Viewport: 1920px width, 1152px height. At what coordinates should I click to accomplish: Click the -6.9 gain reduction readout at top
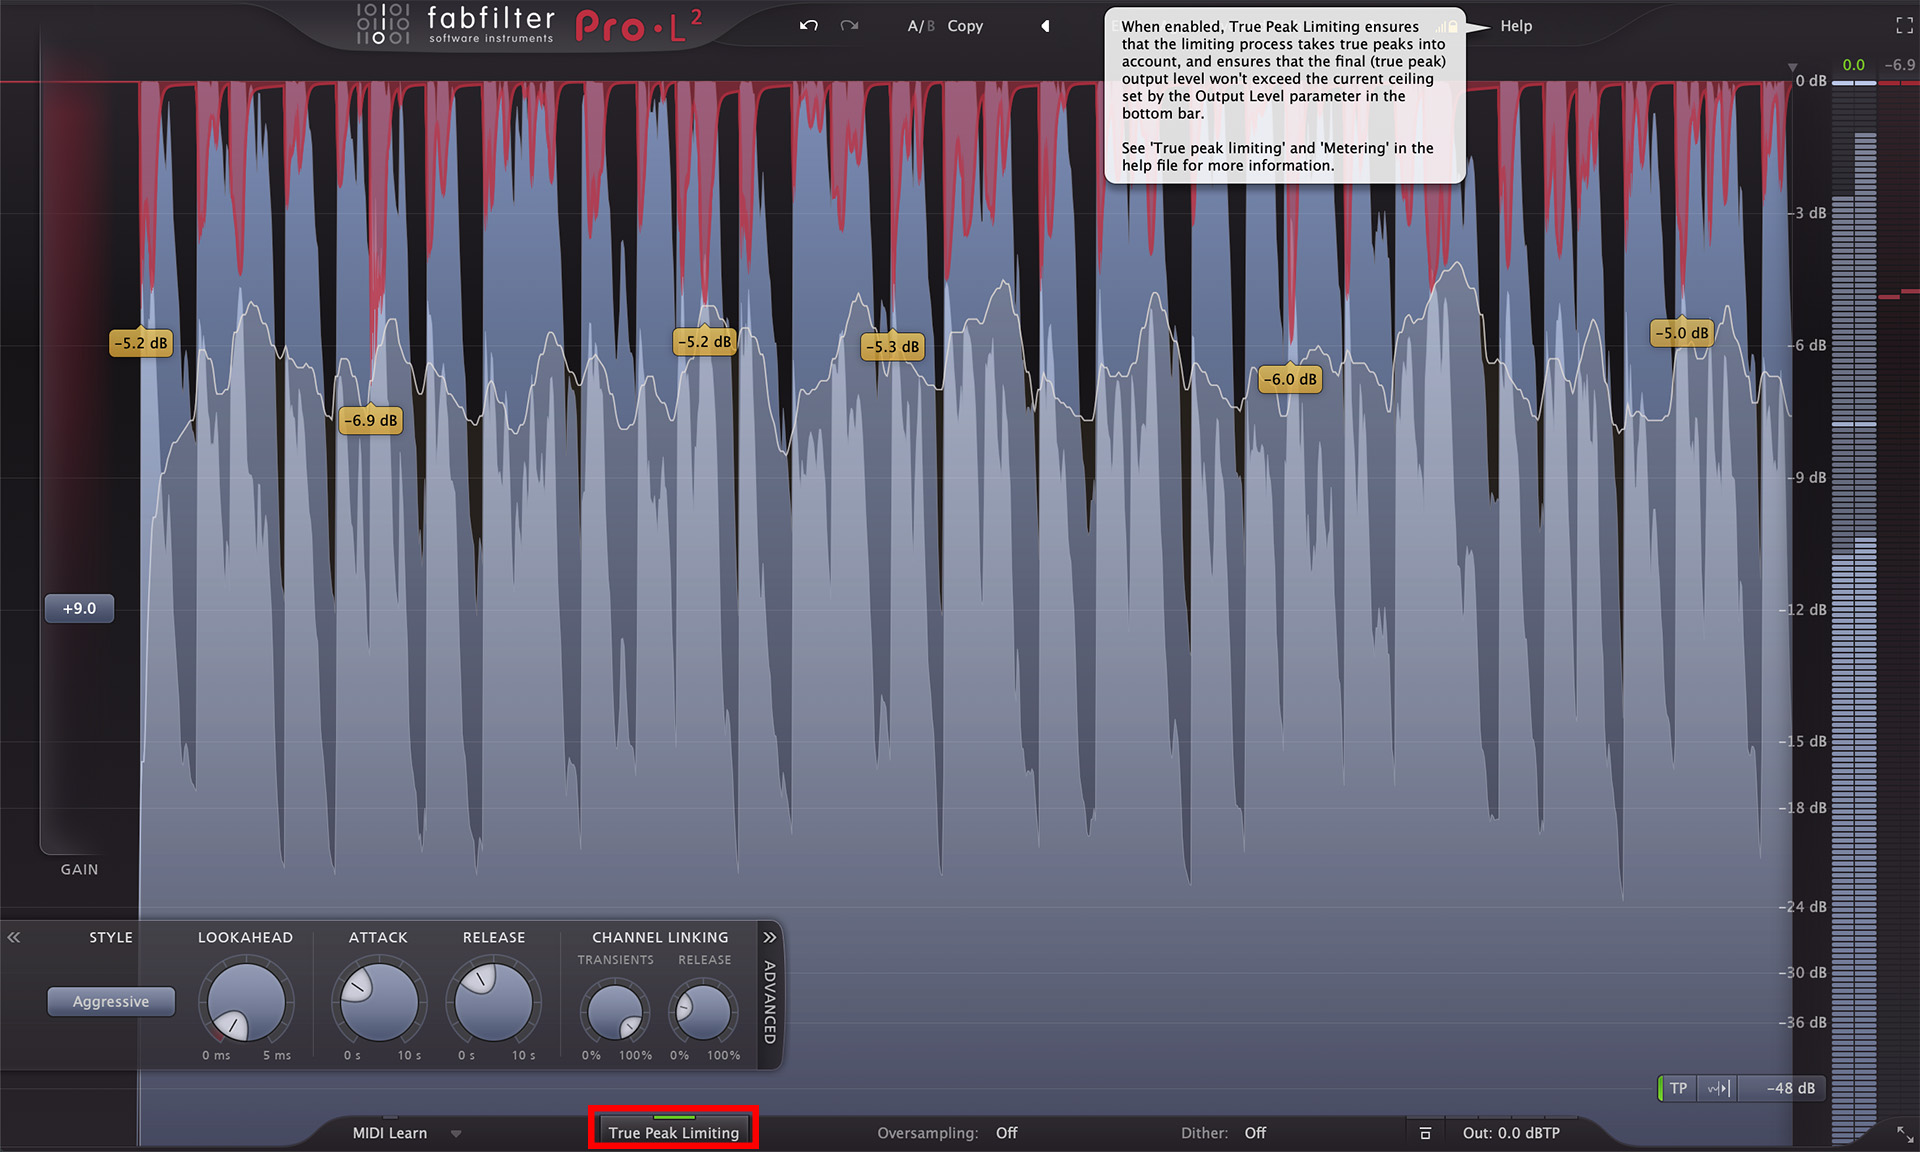point(1899,65)
